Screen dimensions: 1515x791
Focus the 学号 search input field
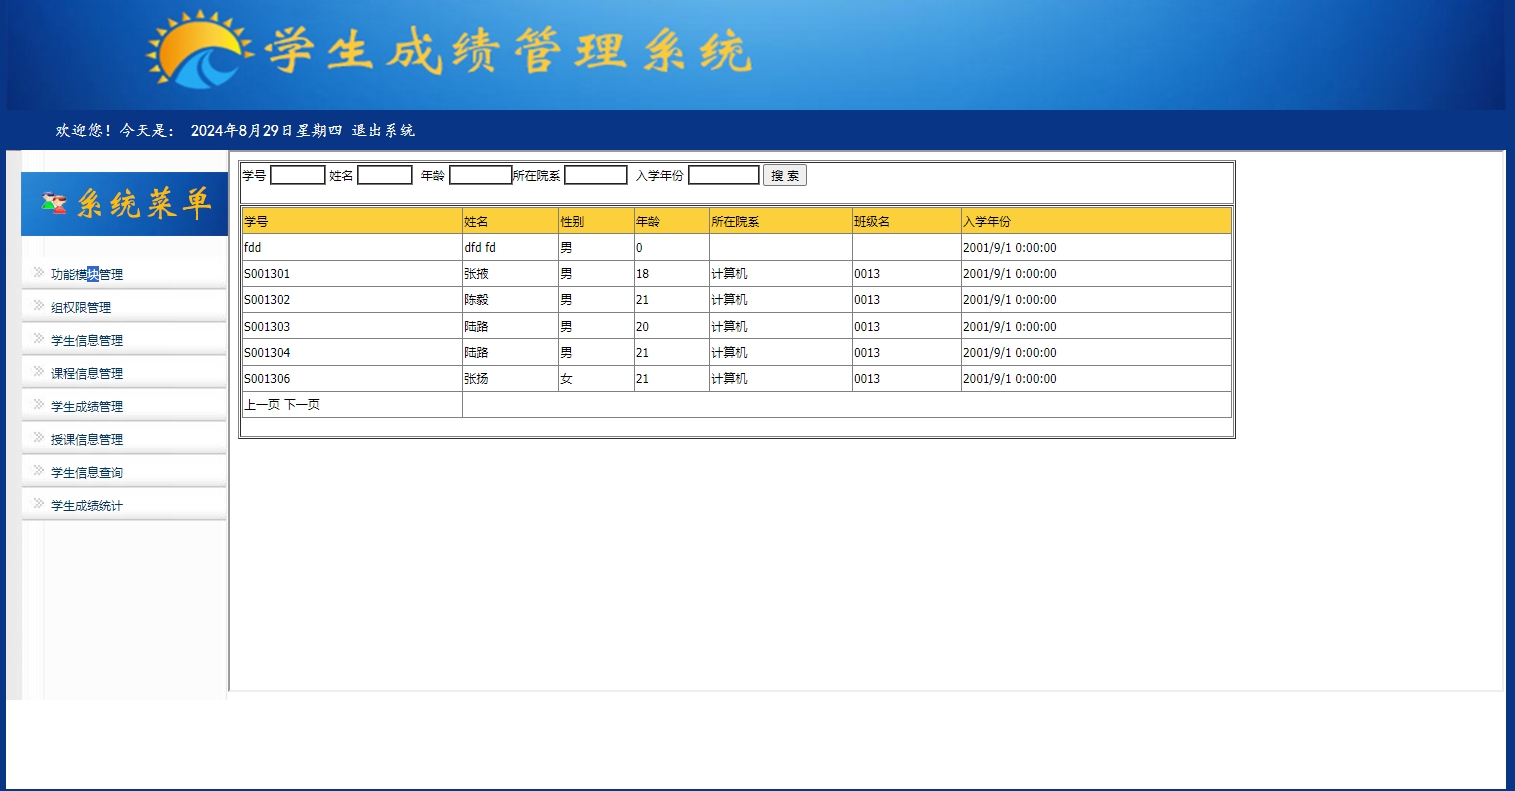(297, 175)
